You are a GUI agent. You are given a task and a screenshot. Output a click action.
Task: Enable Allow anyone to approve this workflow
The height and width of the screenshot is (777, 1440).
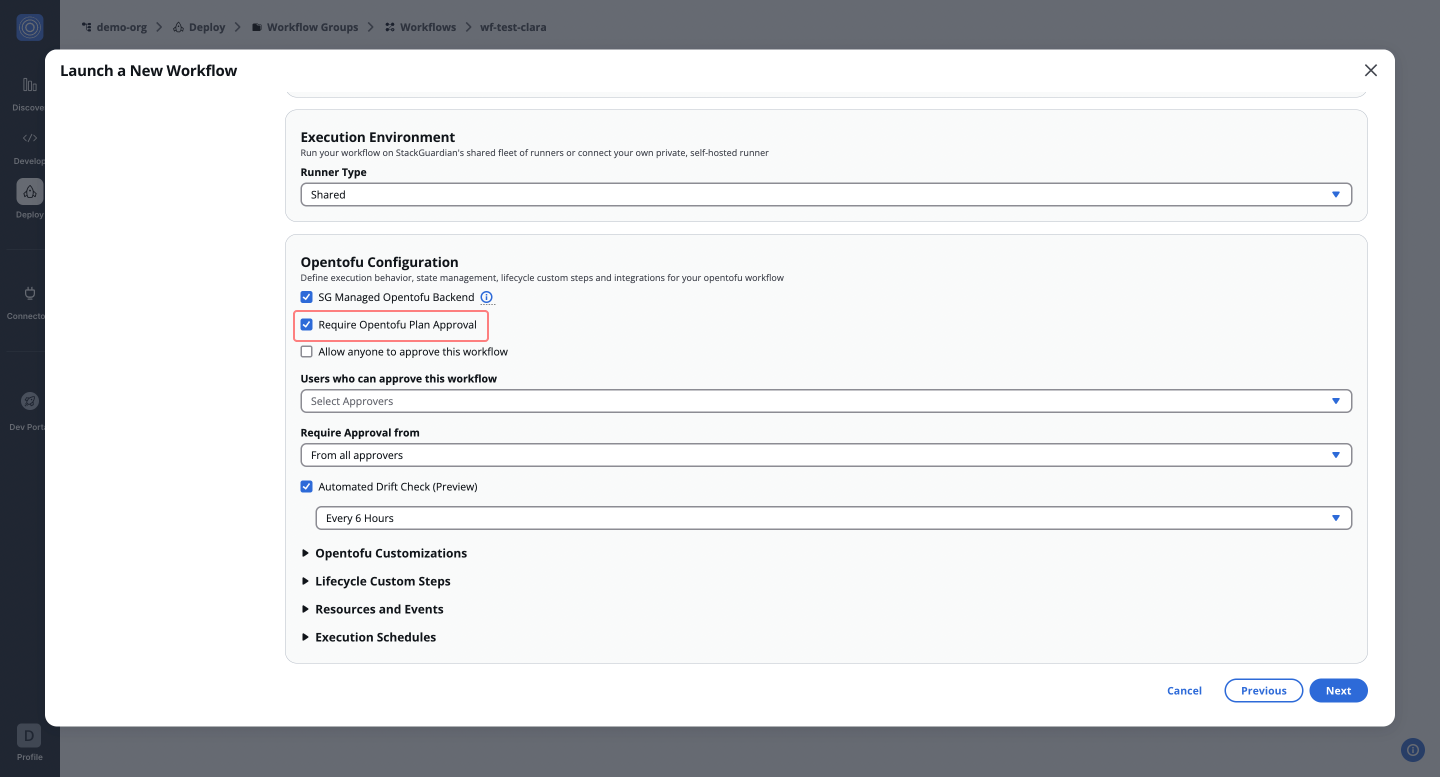point(307,352)
